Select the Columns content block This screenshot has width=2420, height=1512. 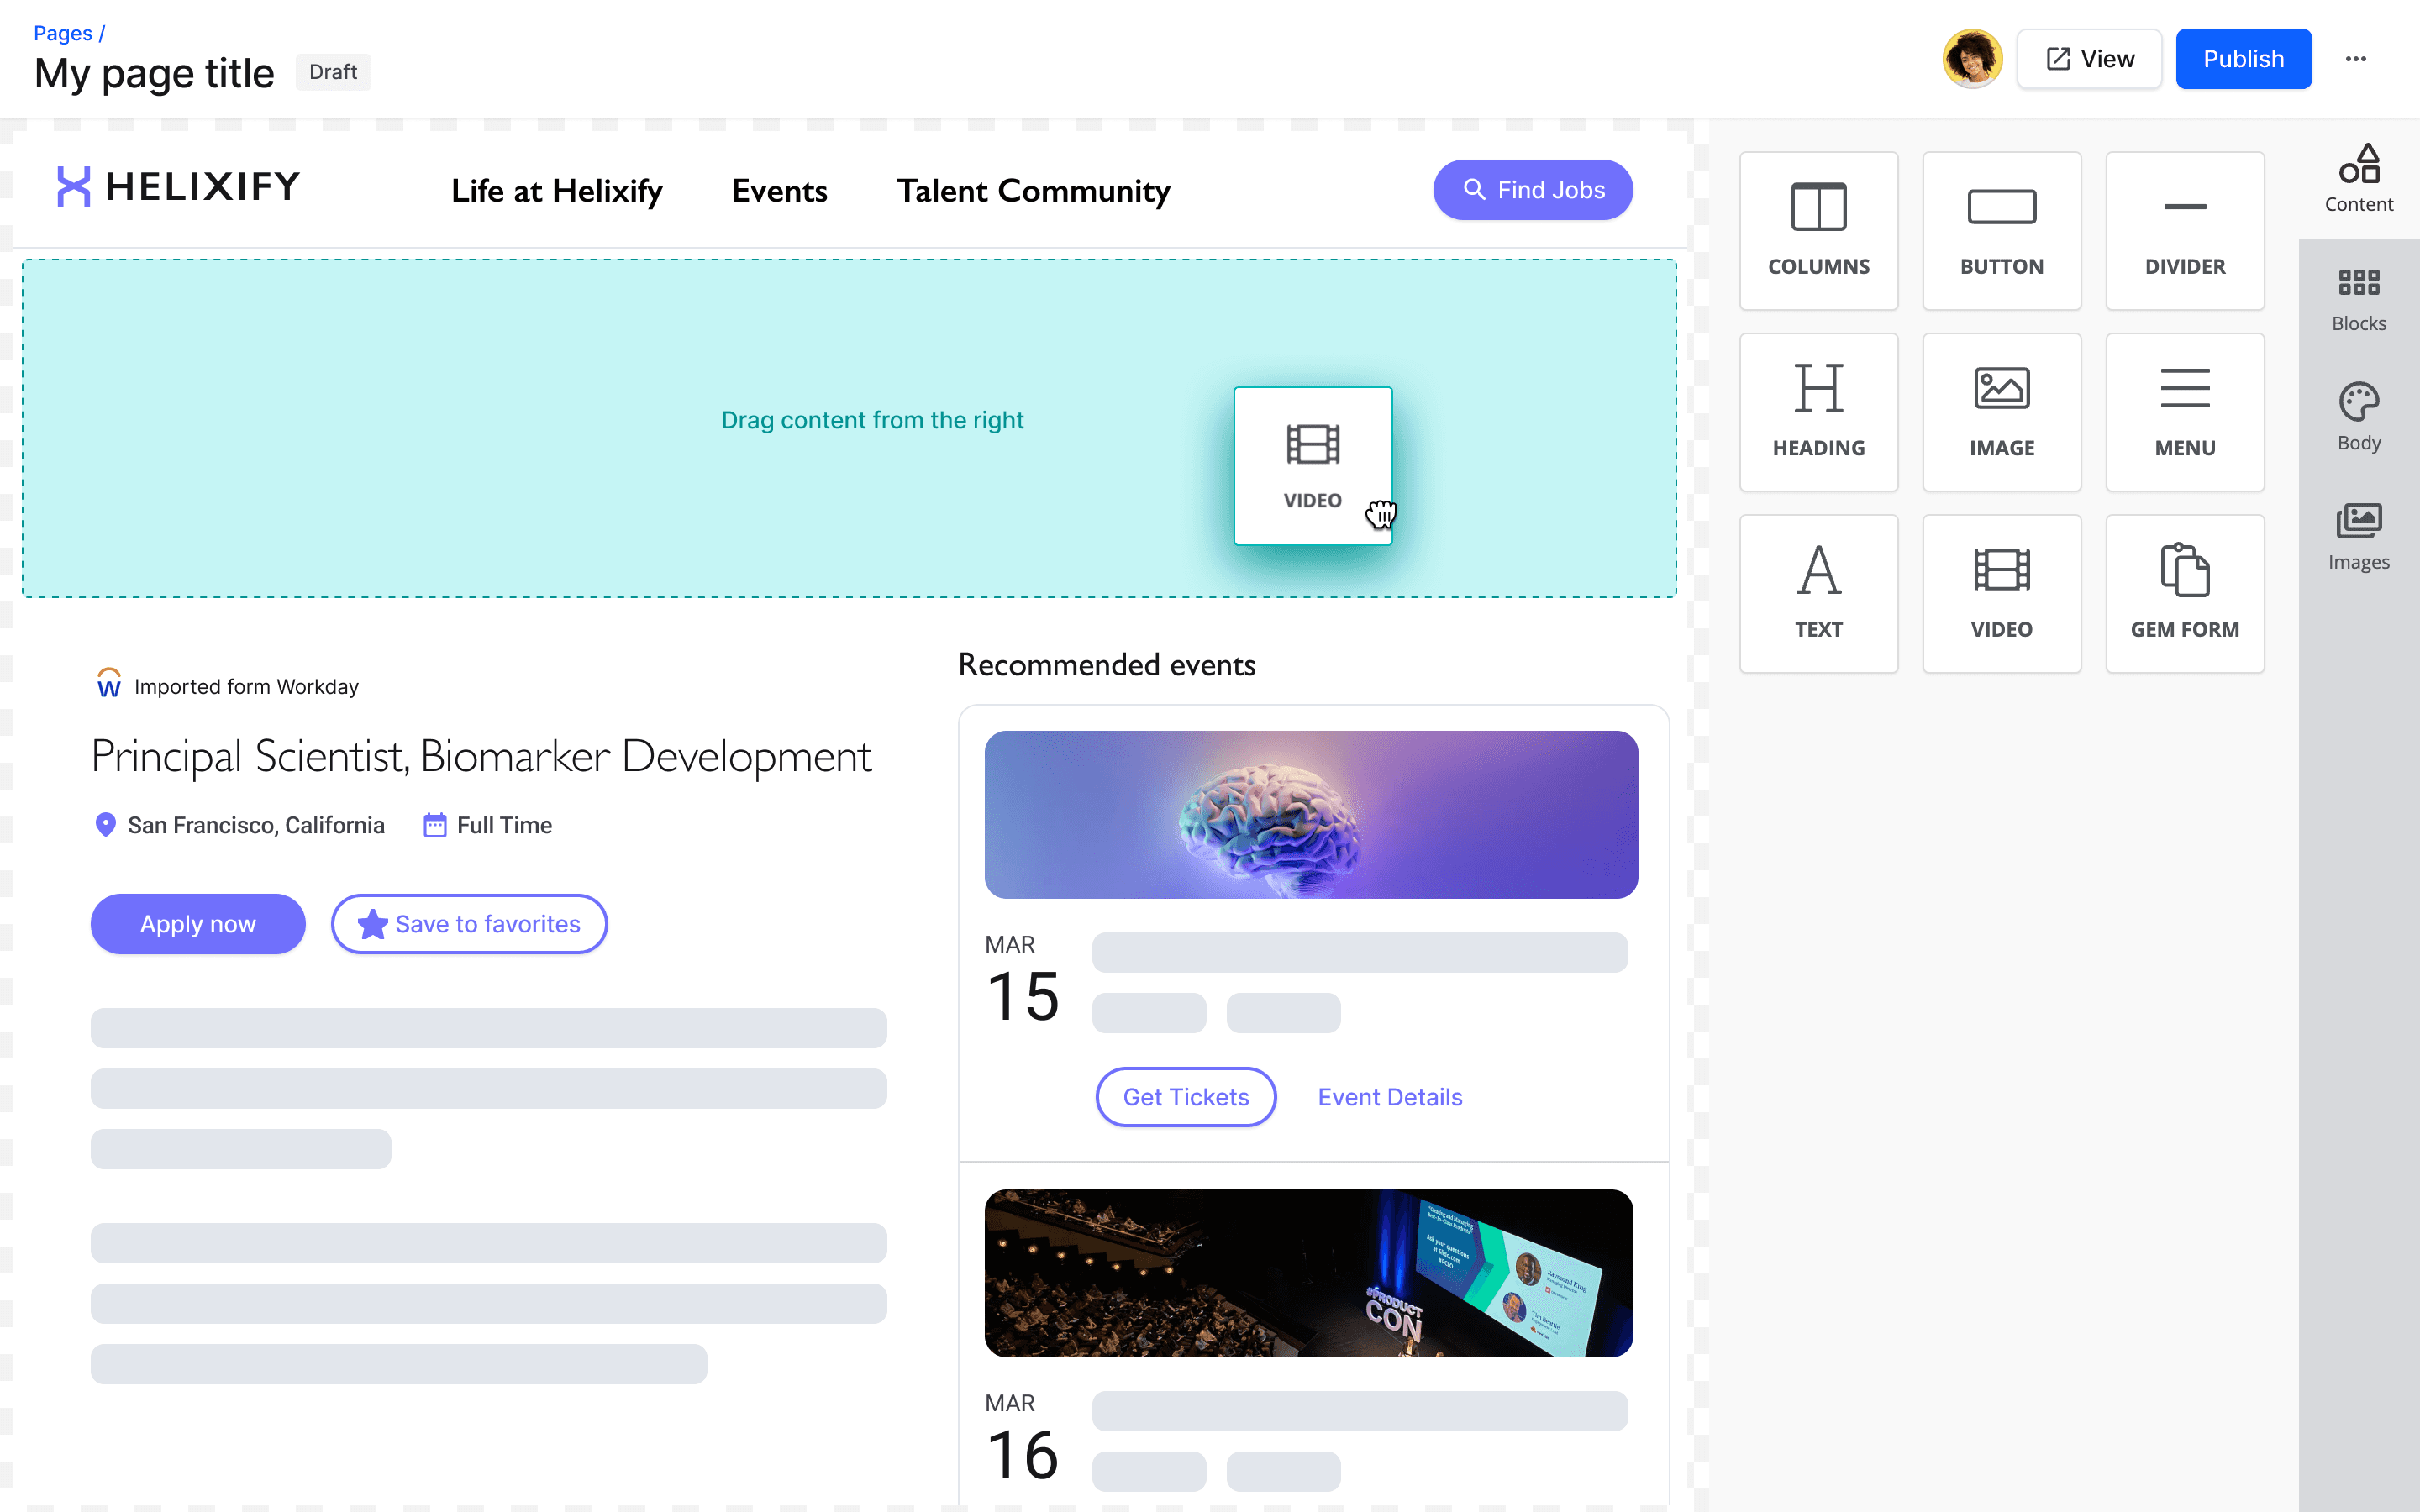[x=1818, y=231]
